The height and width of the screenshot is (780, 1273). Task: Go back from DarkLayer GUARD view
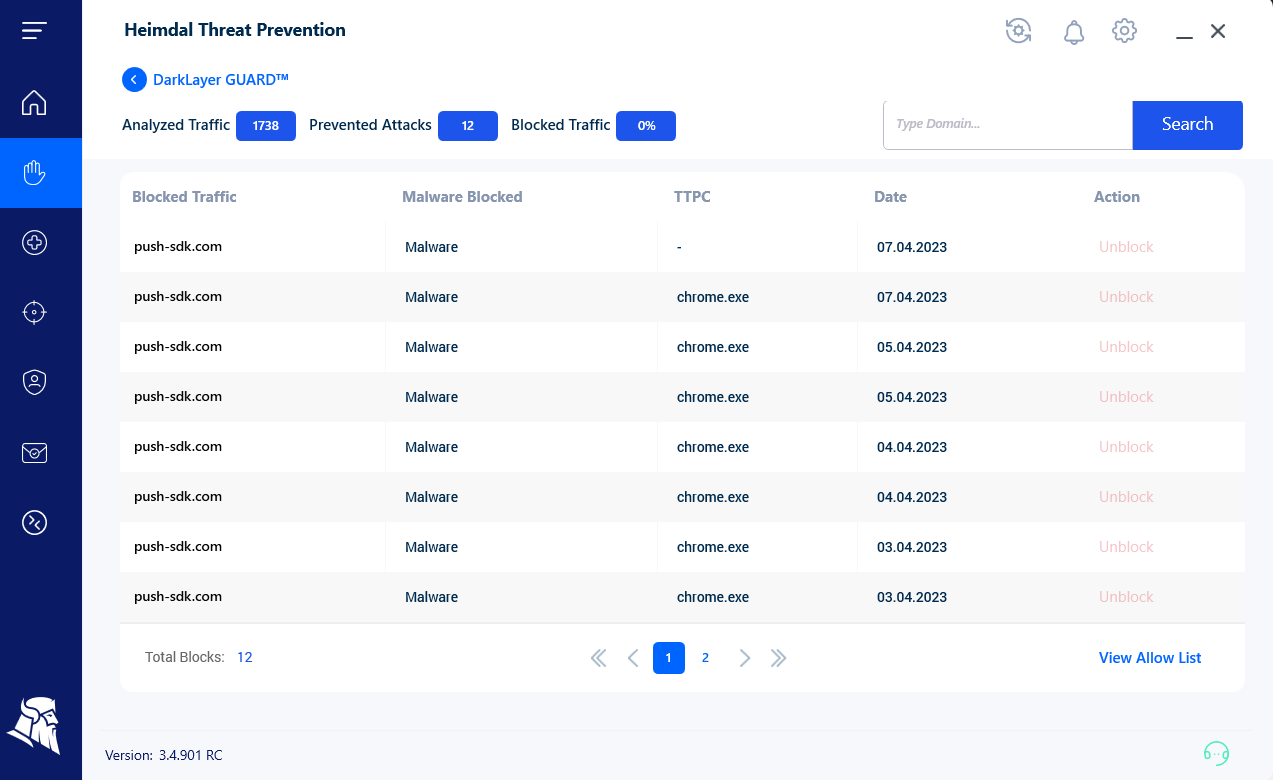pyautogui.click(x=134, y=79)
